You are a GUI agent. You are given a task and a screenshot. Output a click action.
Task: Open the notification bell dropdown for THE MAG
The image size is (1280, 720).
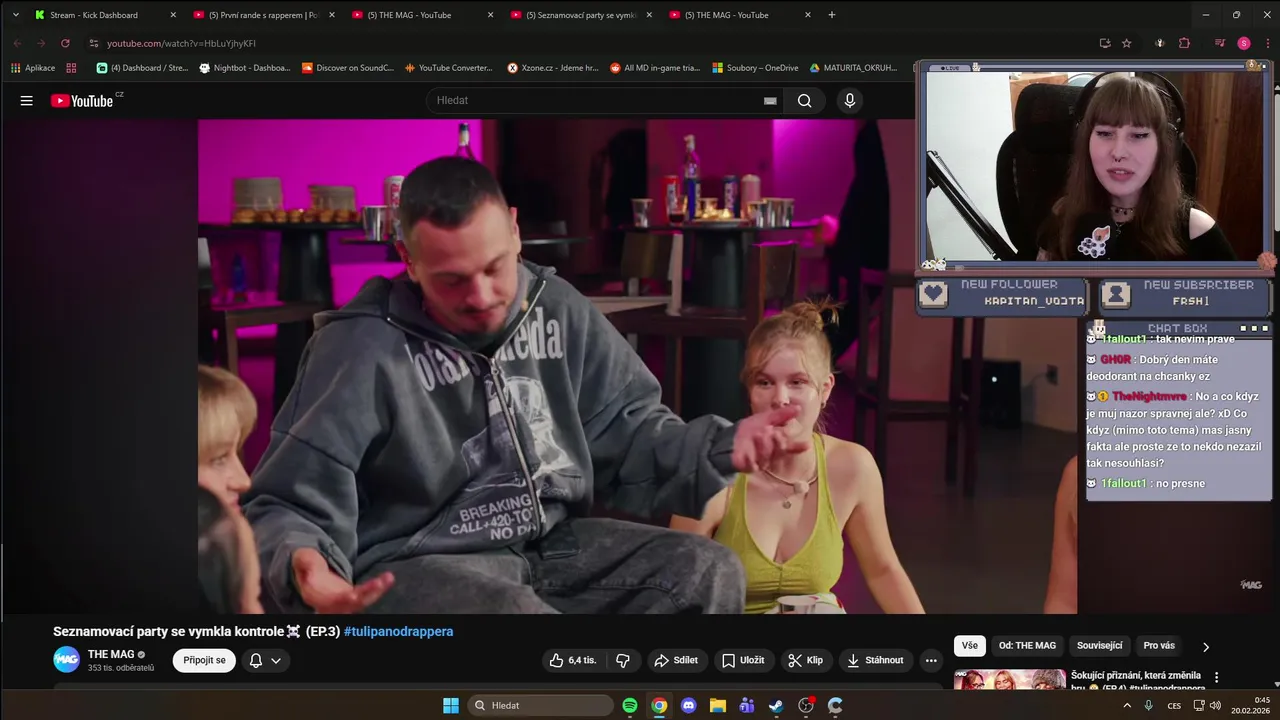point(265,660)
